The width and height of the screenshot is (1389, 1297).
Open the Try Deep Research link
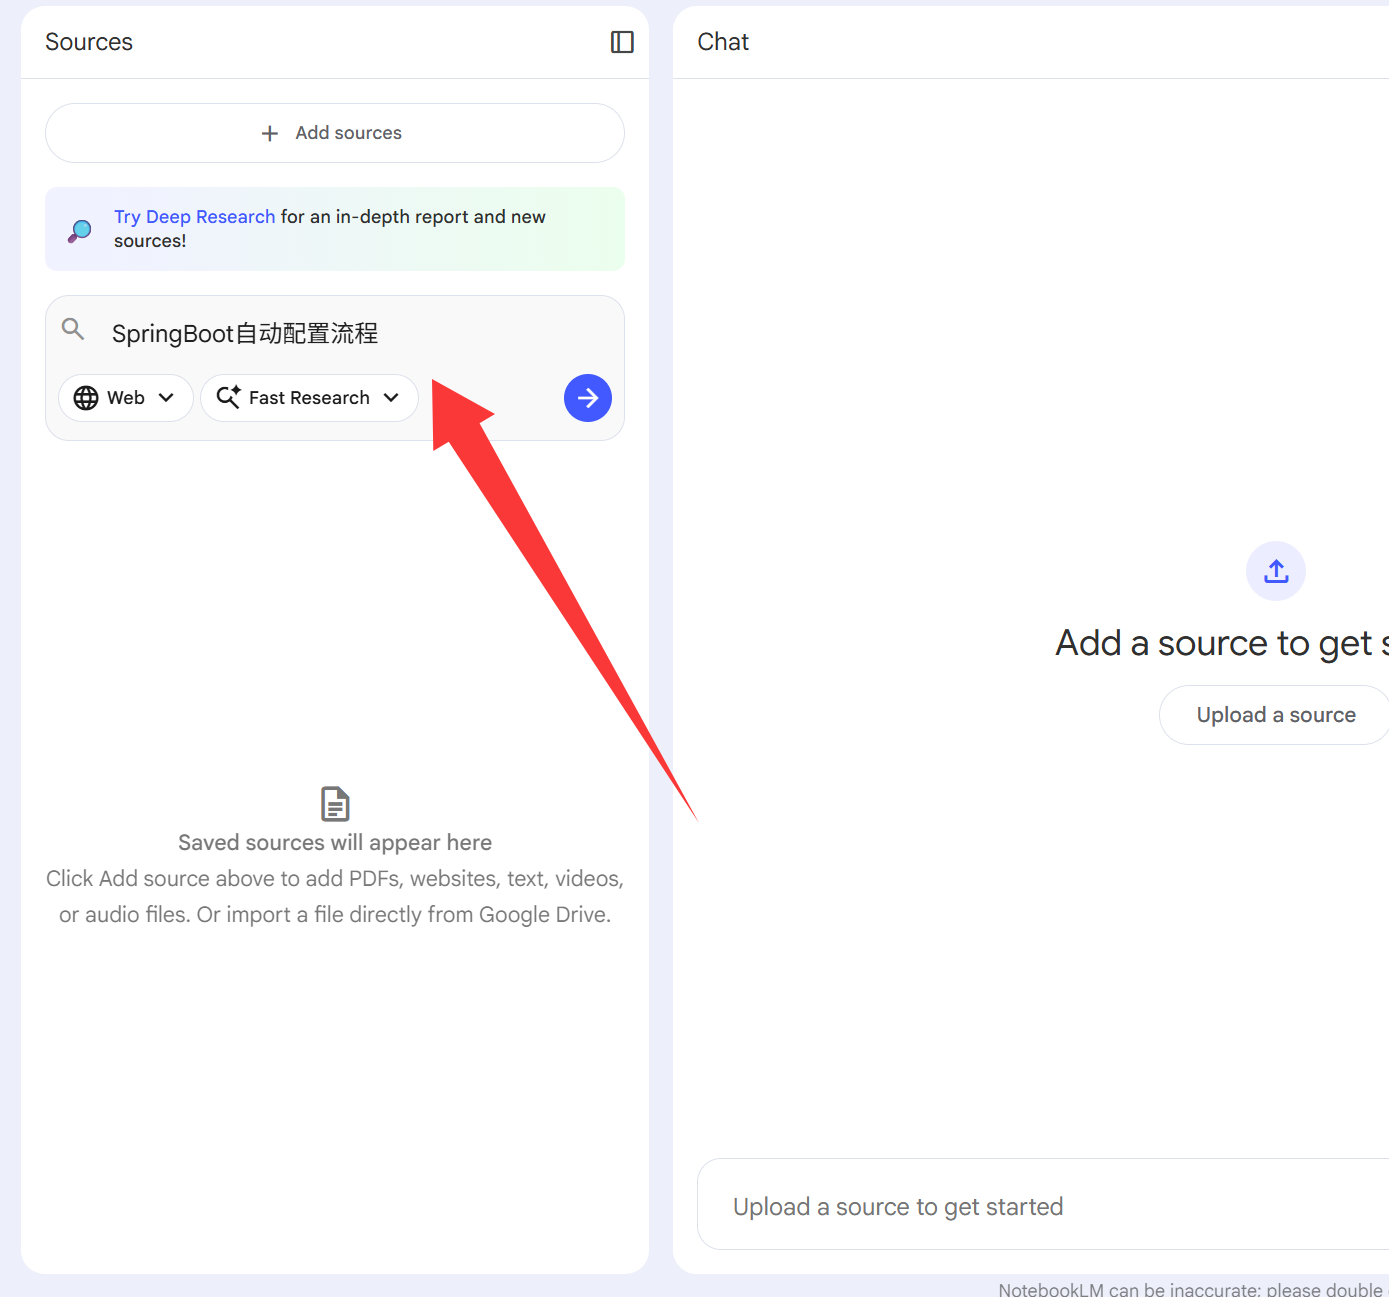[194, 217]
